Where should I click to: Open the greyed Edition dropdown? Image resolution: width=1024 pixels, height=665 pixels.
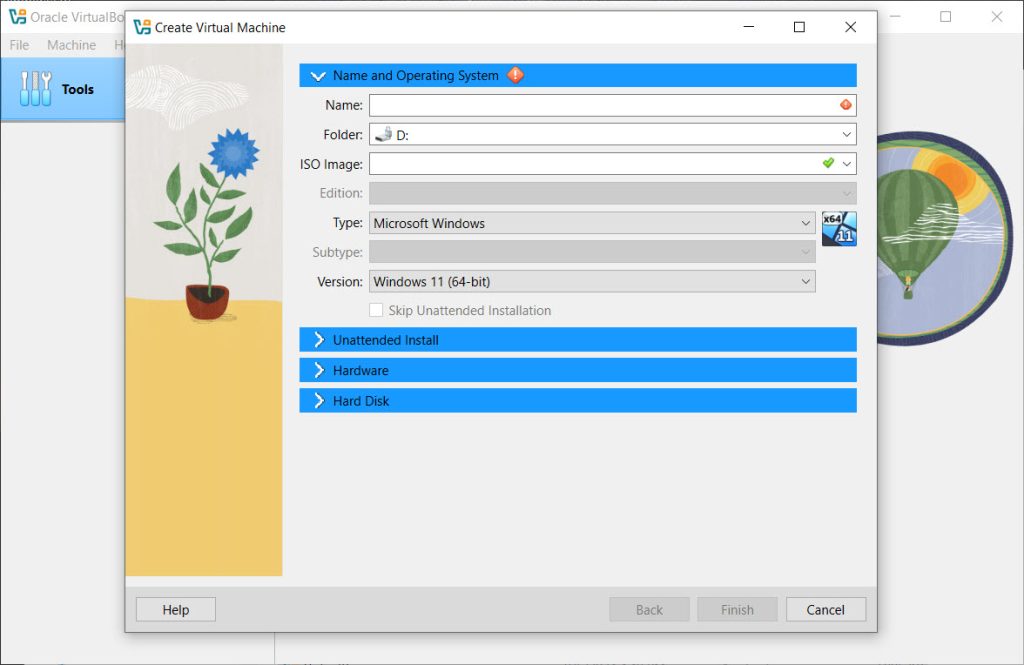(613, 193)
